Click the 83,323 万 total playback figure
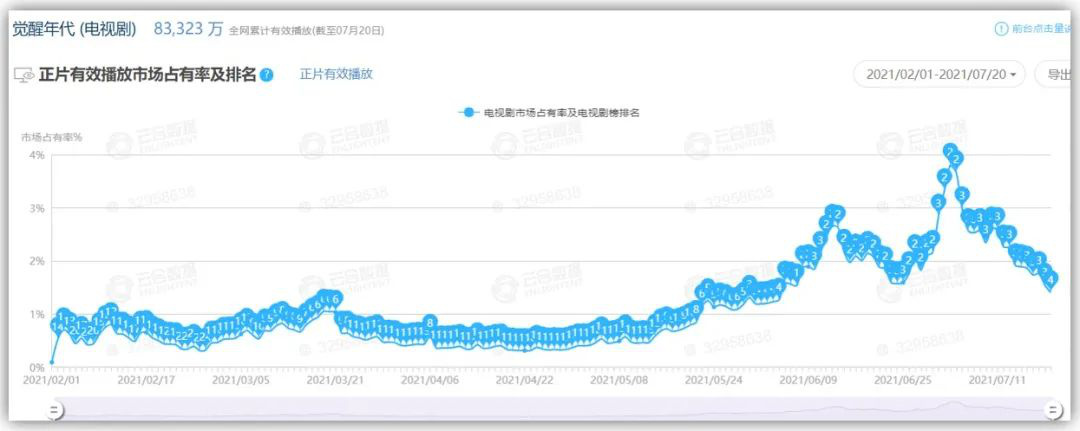 tap(188, 29)
